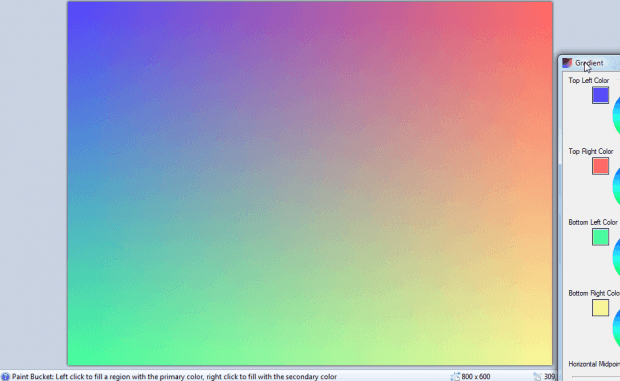Click the image size icon near 800 x 600

pos(455,377)
